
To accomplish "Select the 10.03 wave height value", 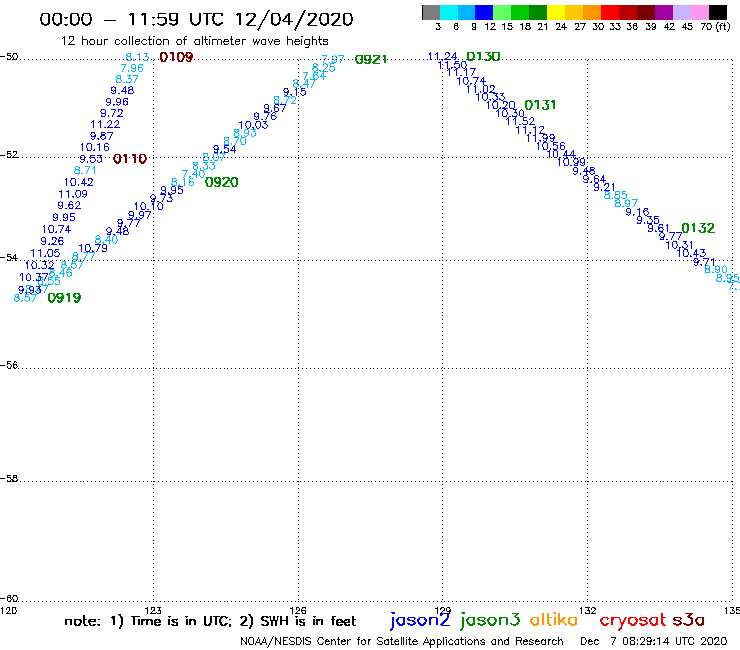I will click(253, 125).
